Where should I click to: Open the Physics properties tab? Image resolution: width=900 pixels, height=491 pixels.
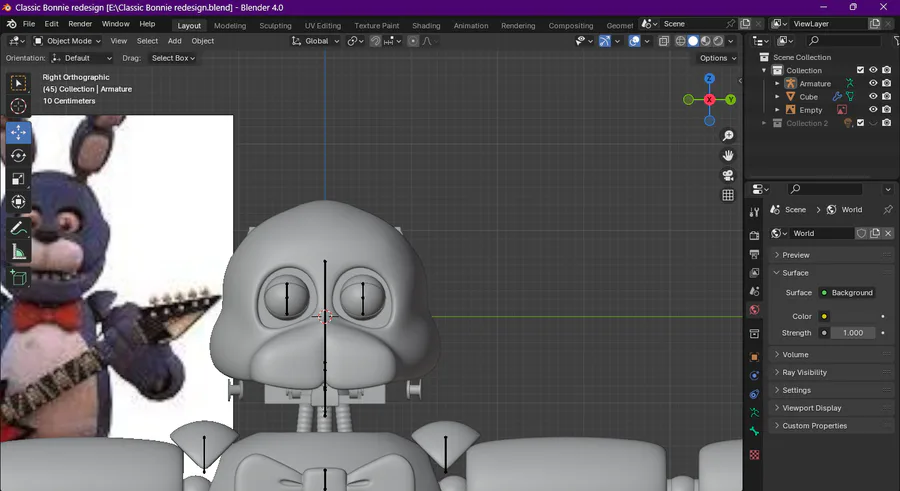[x=754, y=376]
